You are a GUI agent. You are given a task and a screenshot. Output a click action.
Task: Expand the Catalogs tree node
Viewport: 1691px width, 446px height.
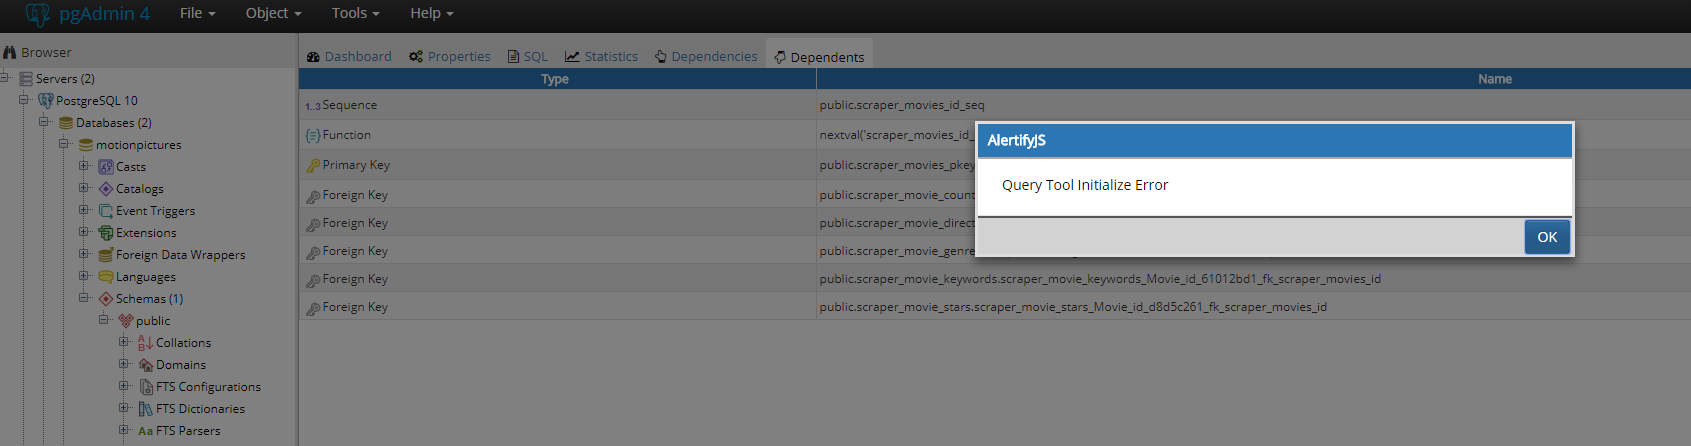(x=84, y=188)
